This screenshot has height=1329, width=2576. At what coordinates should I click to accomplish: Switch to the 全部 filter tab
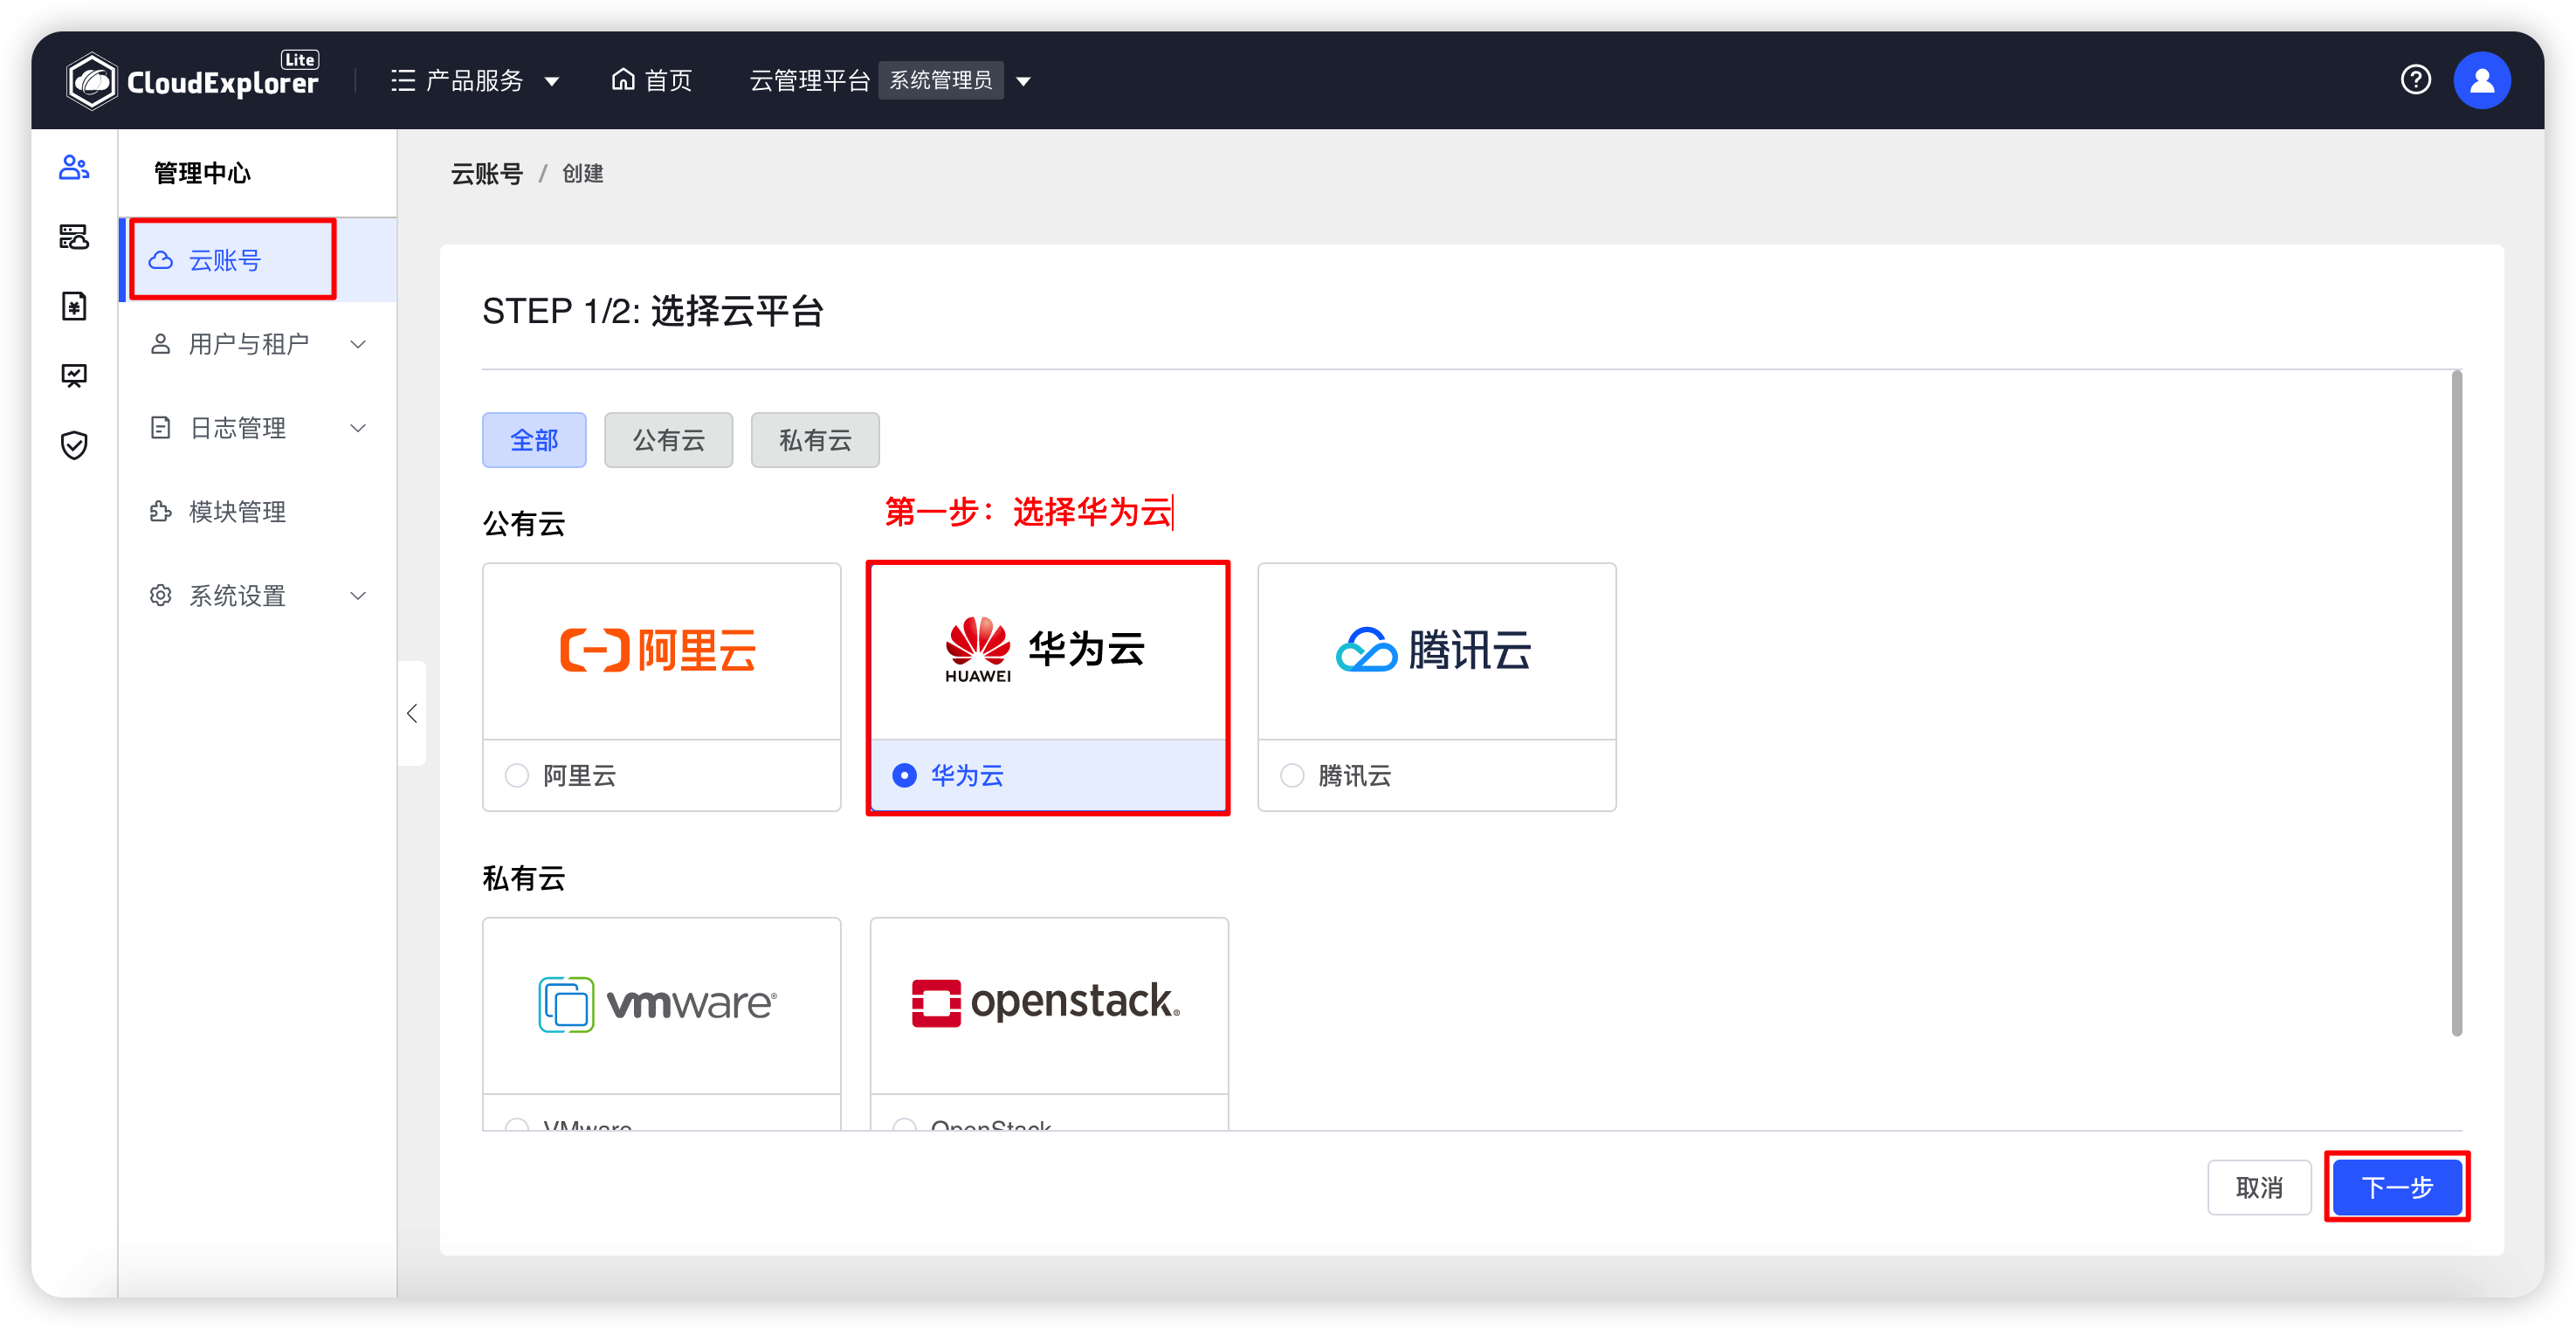534,440
